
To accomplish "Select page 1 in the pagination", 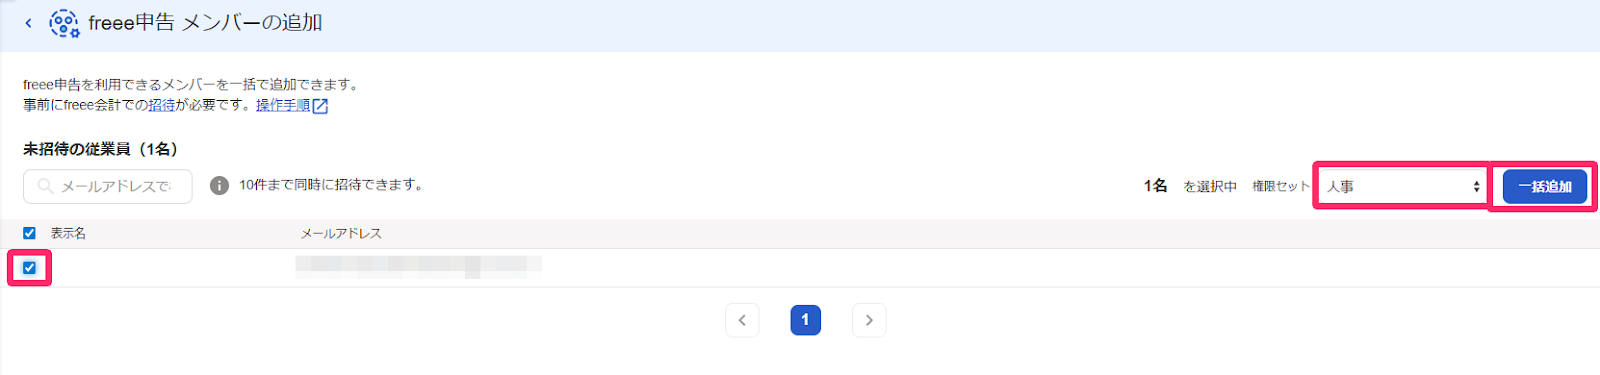I will click(x=805, y=320).
